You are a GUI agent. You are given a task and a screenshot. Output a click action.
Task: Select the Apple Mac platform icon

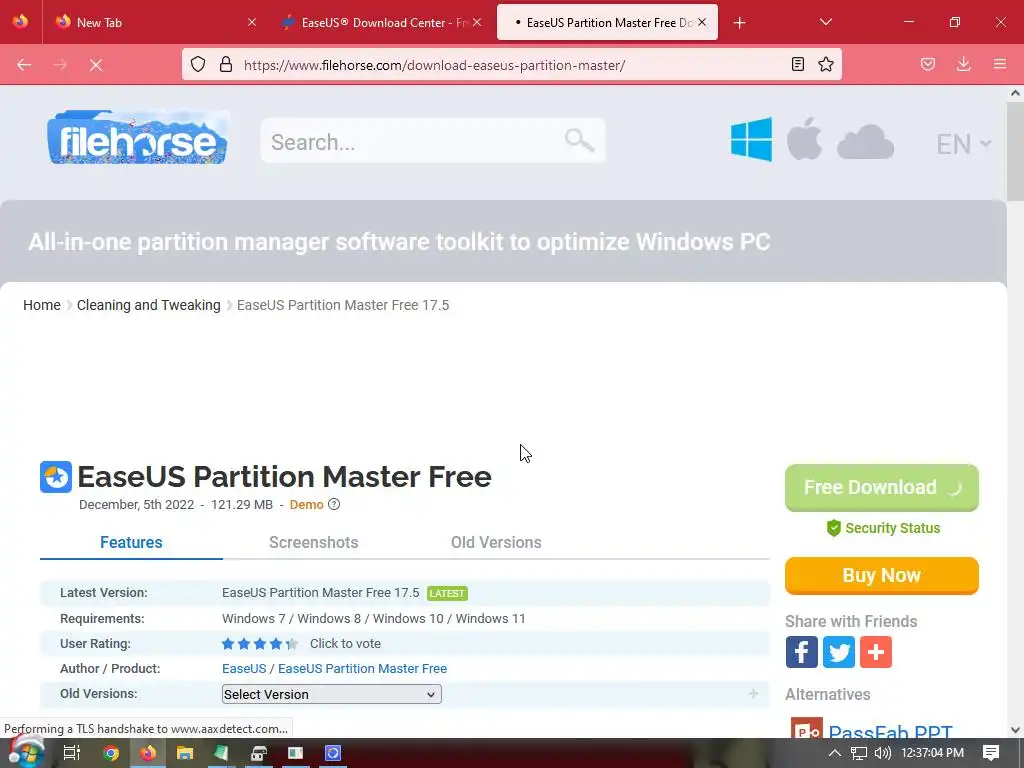[804, 138]
